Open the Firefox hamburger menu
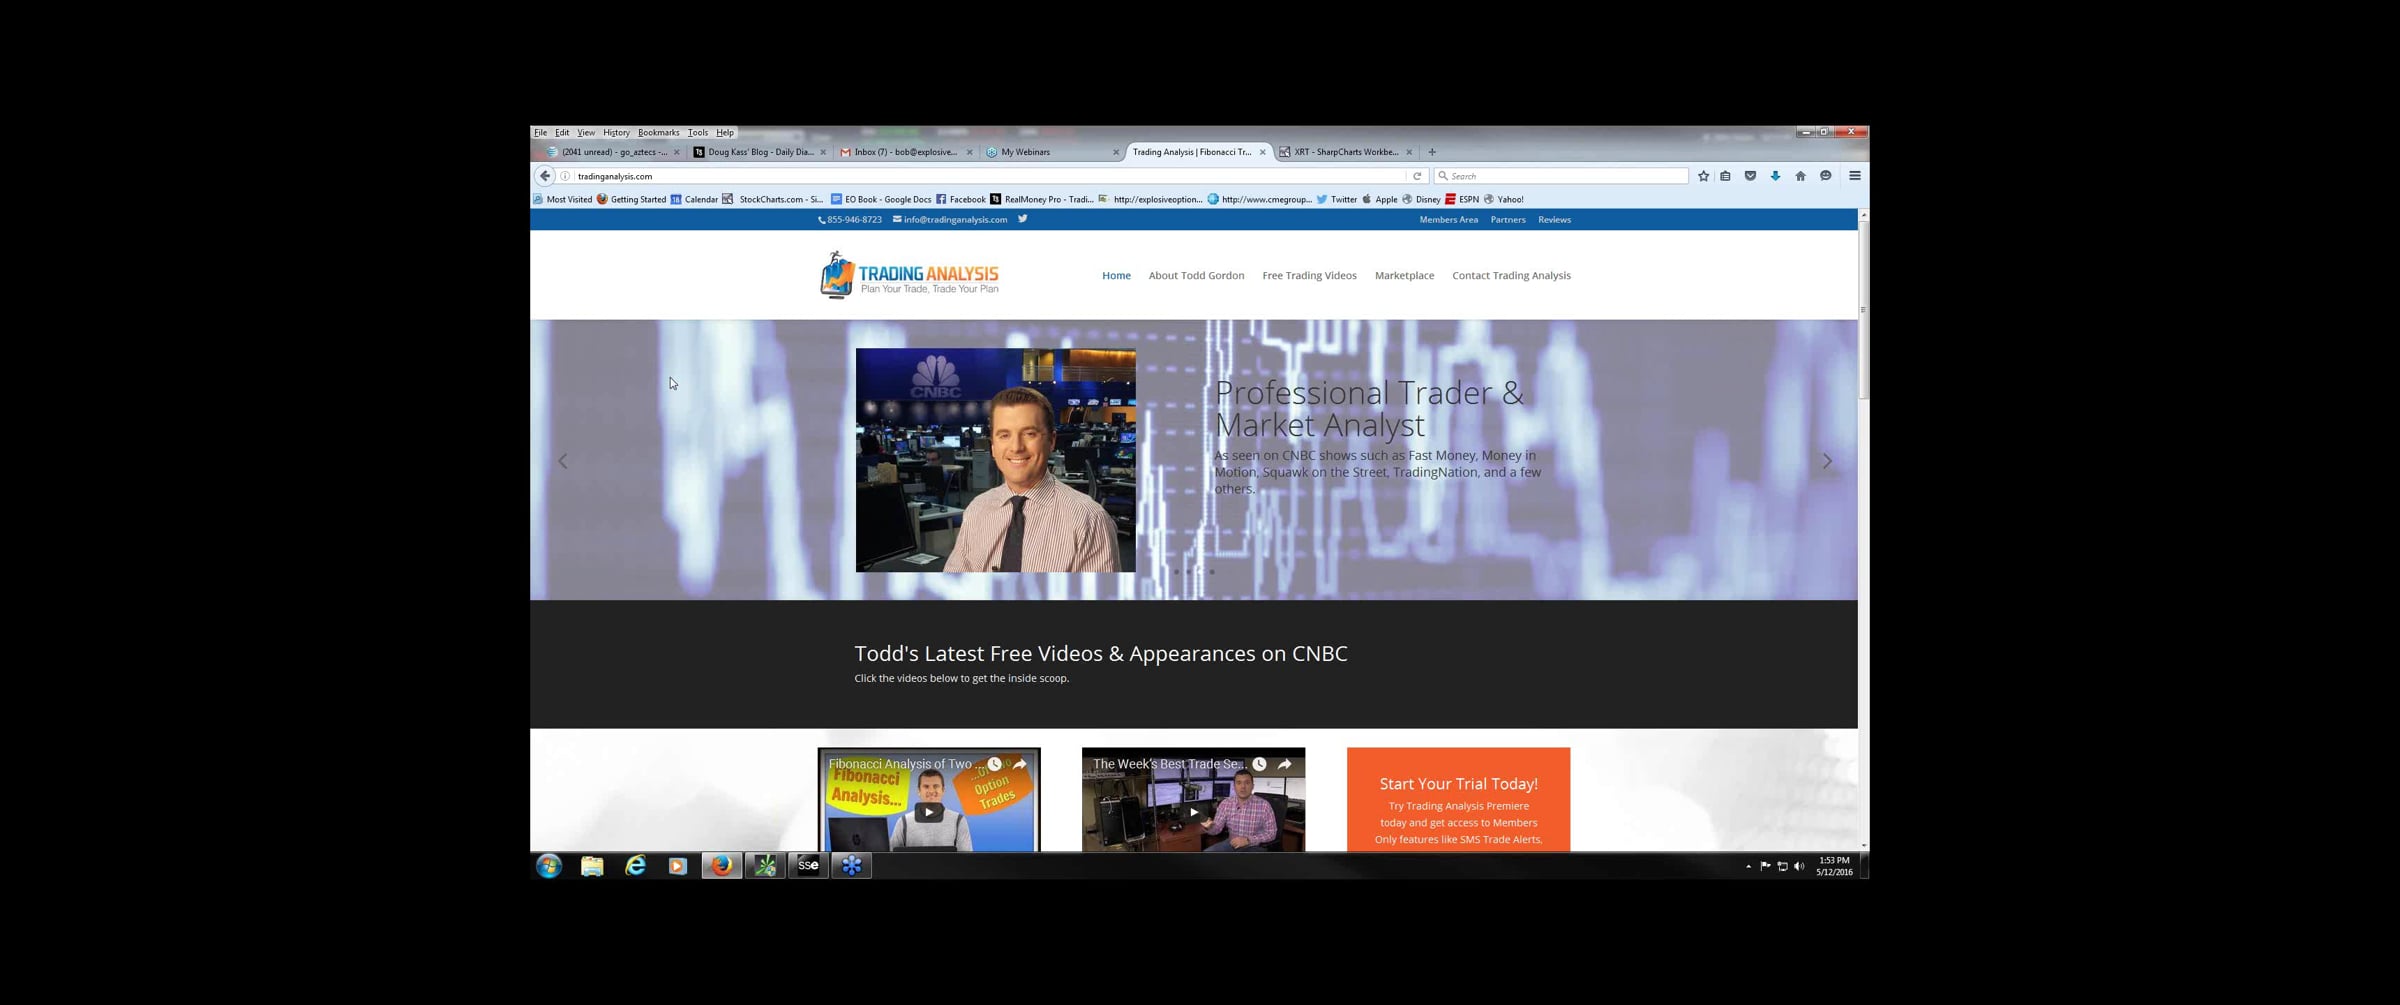 click(1854, 176)
